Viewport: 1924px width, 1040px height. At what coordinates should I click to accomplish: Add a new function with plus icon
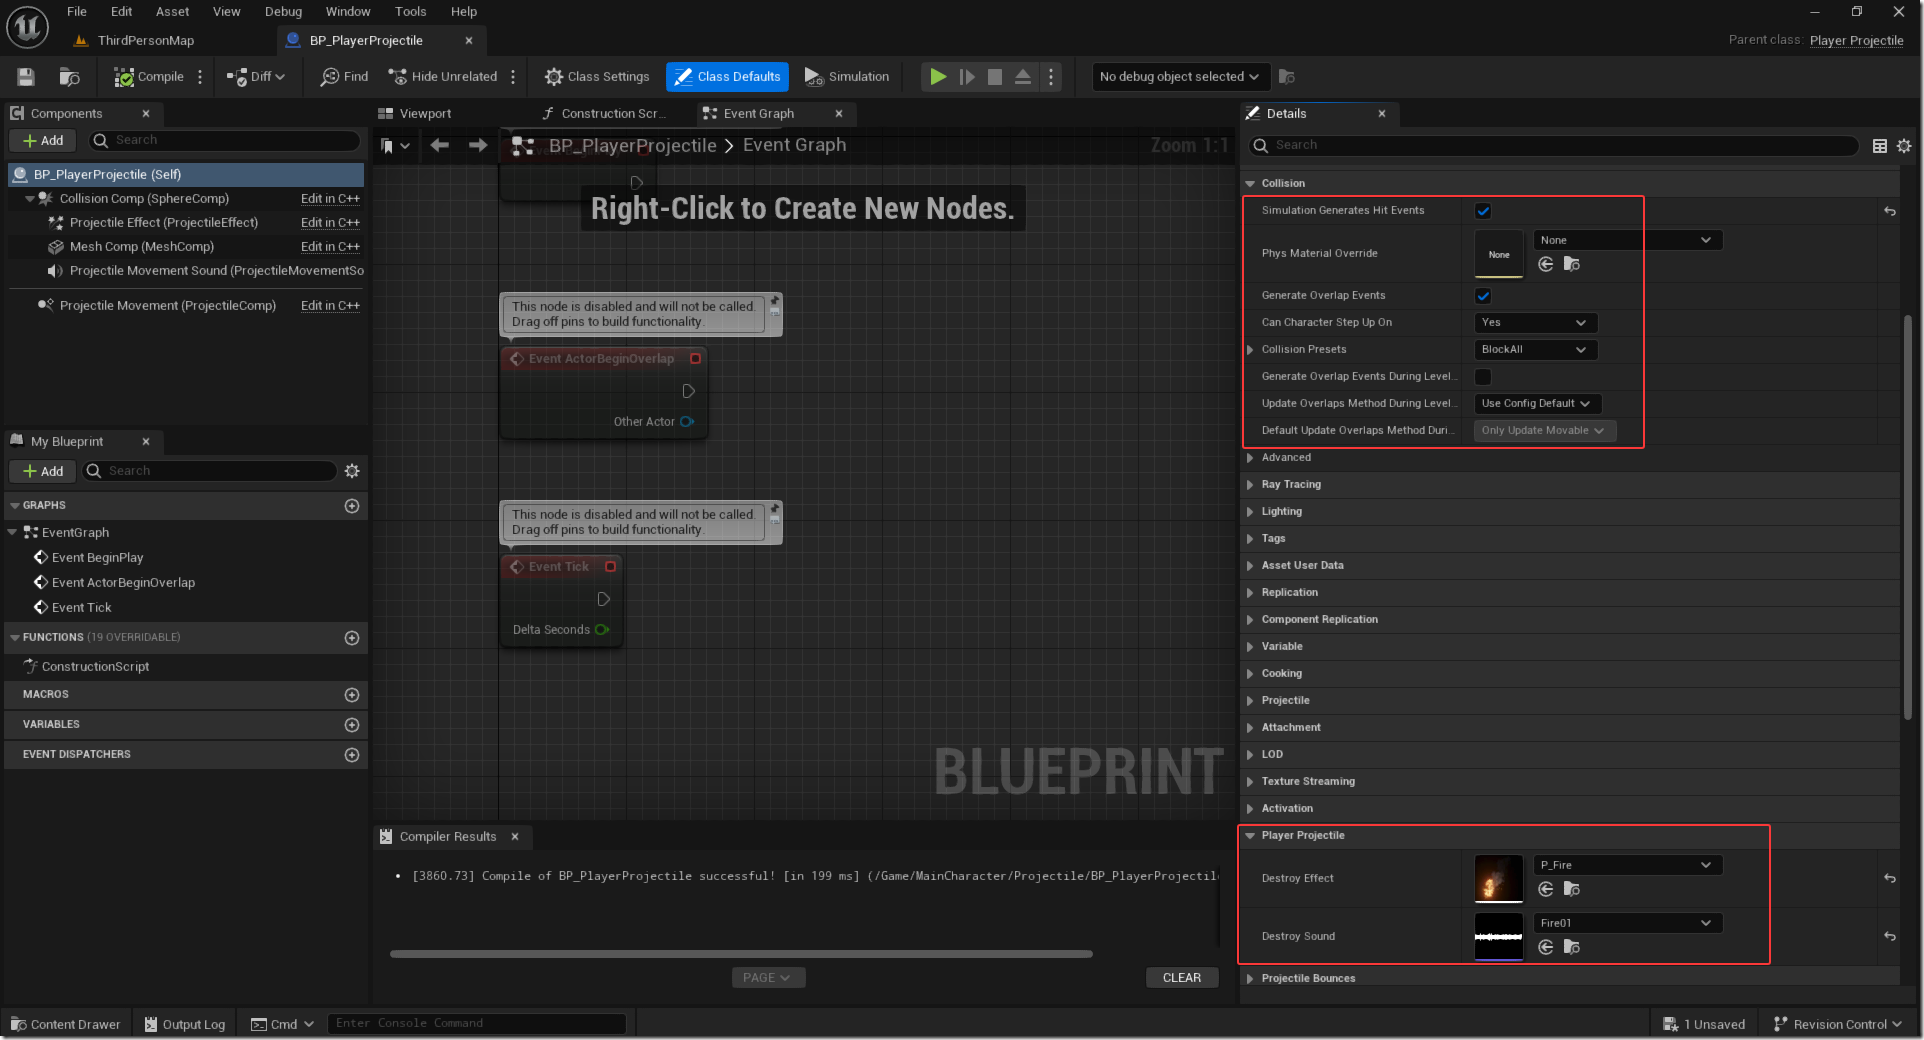point(352,638)
